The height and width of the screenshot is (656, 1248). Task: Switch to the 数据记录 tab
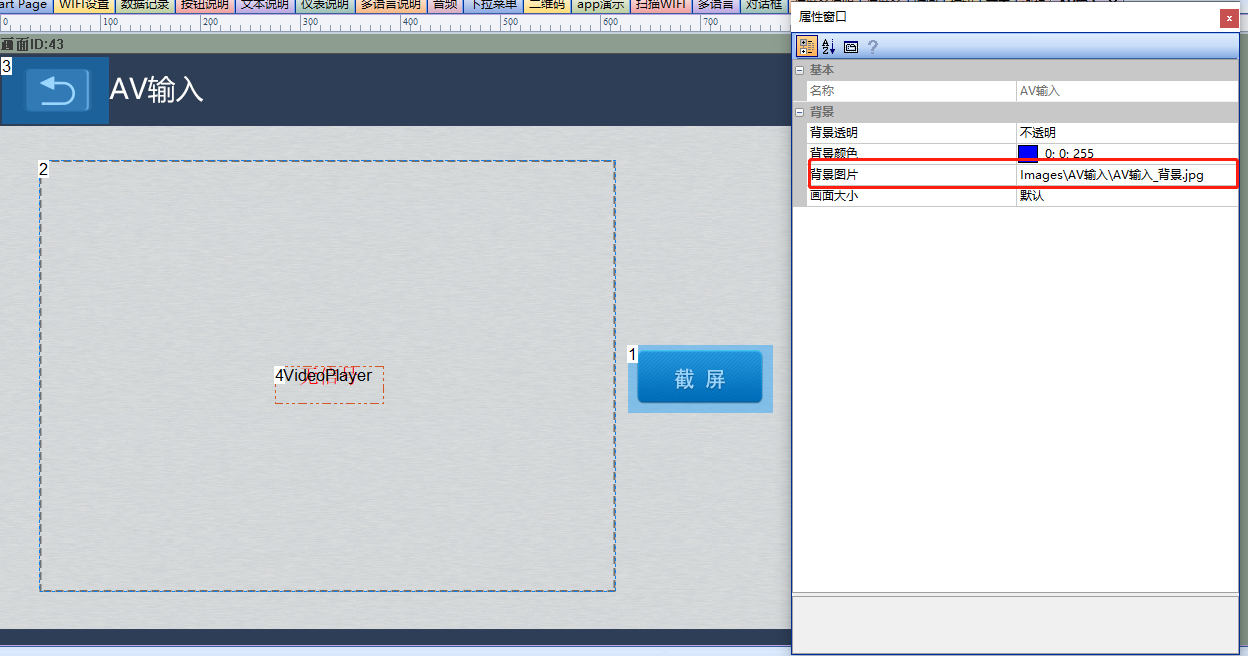(x=145, y=5)
